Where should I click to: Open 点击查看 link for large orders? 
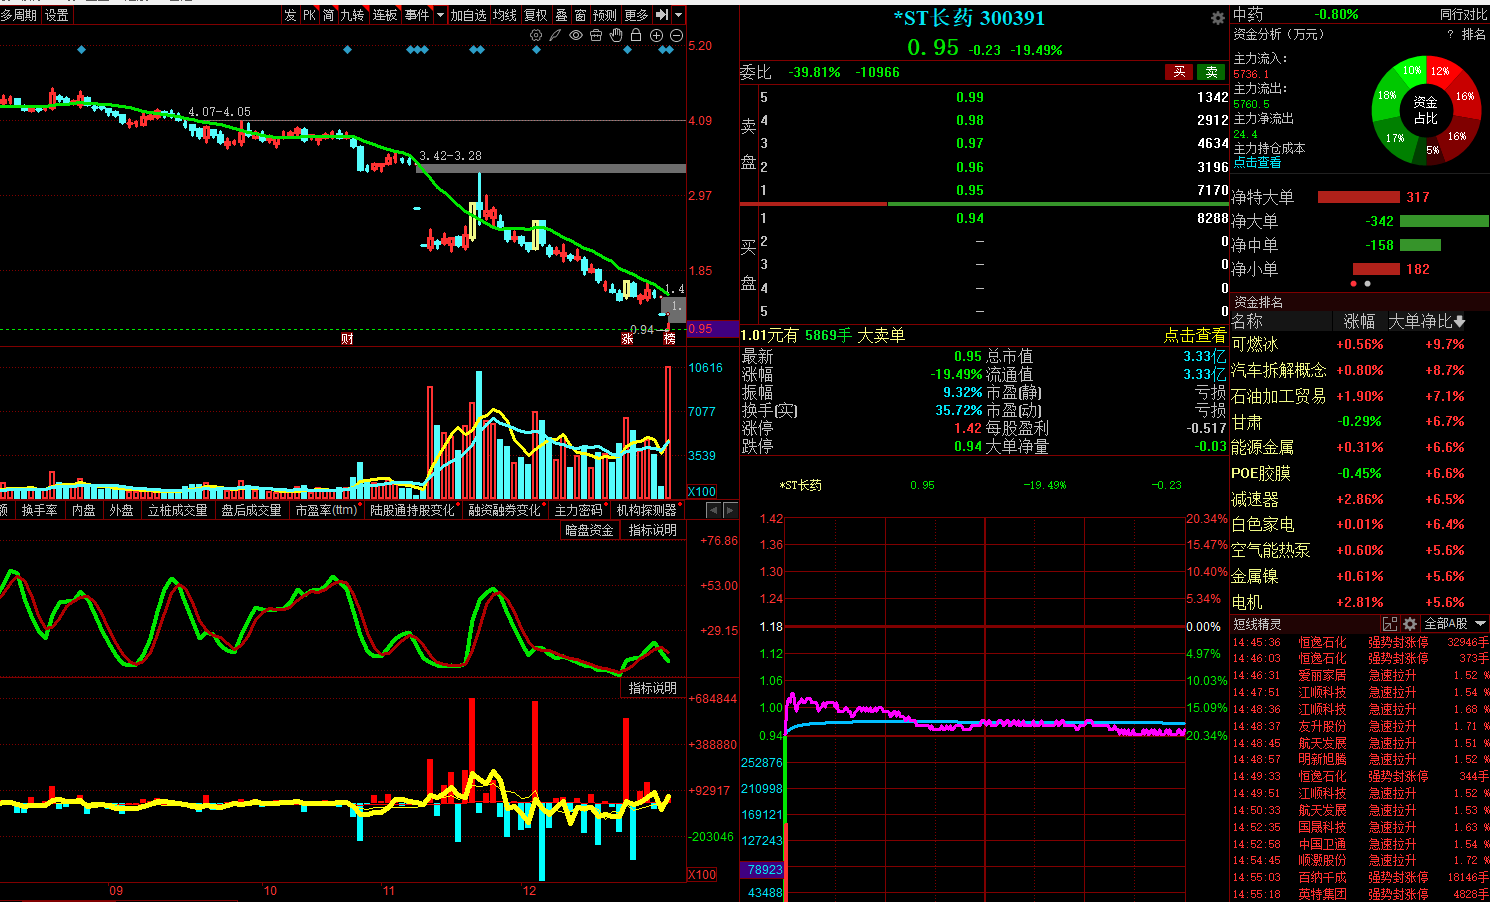coord(1195,335)
